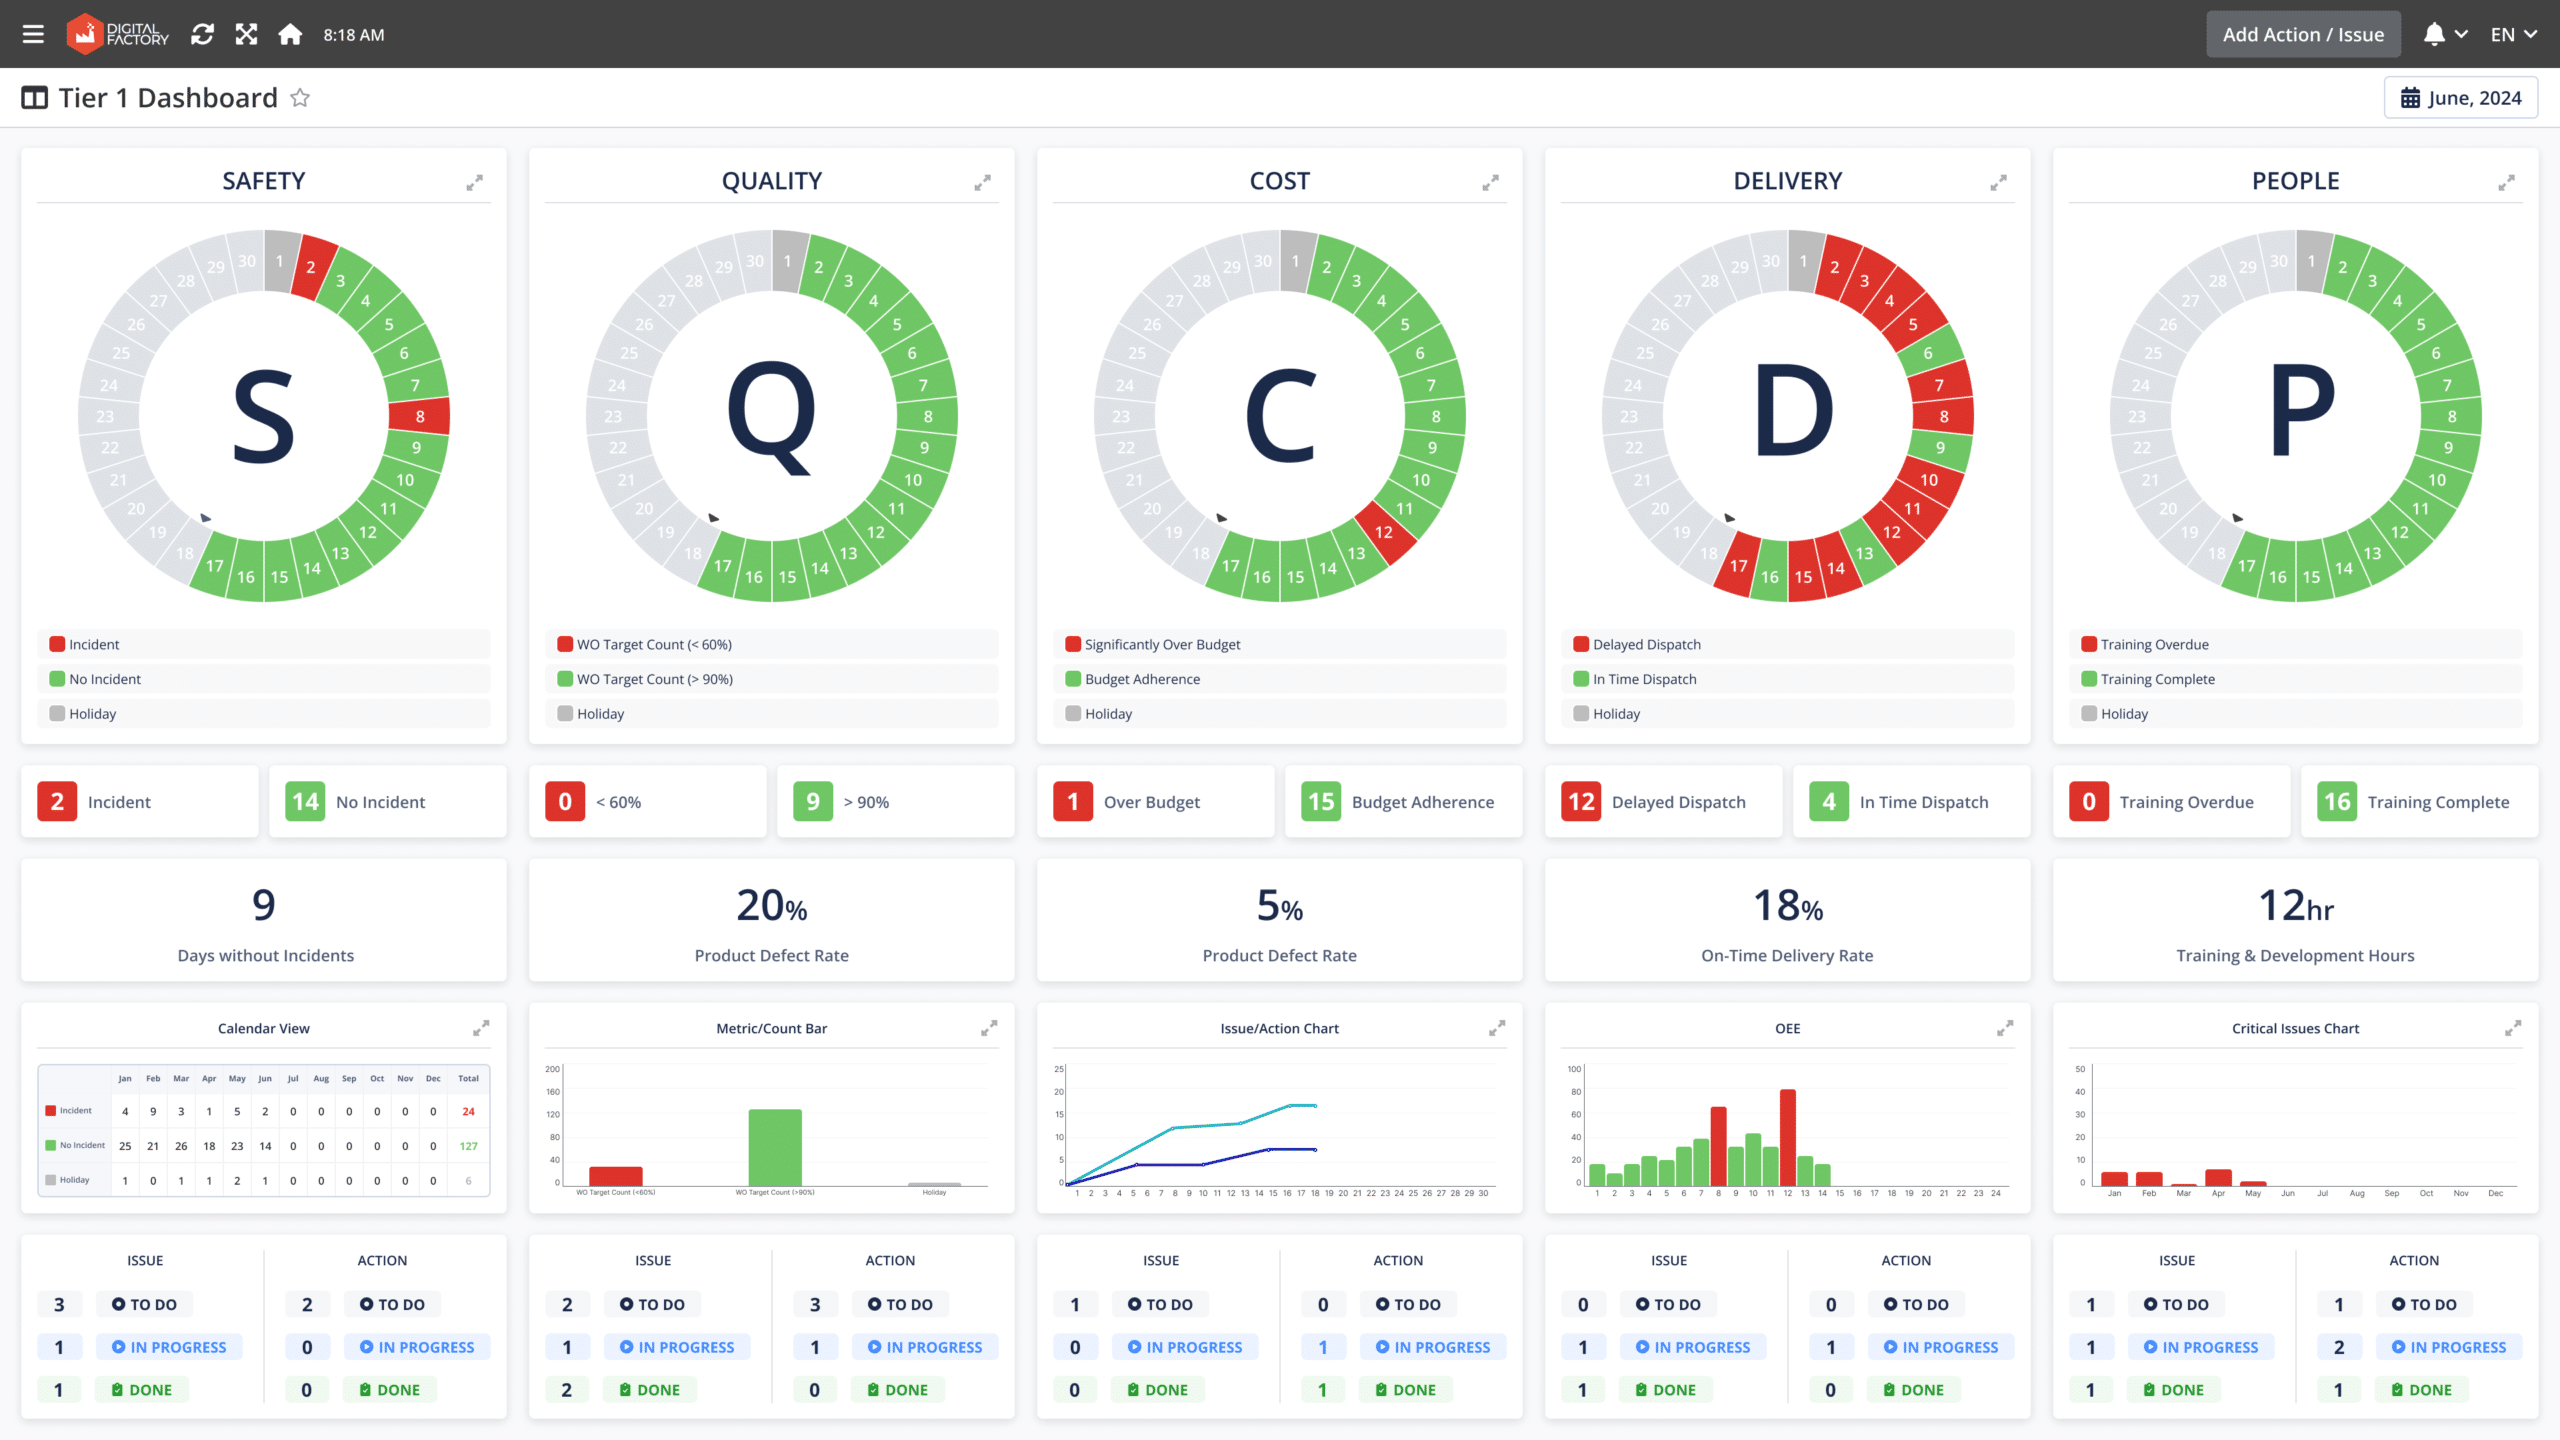Select day 8 in the Safety ring
Screen dimensions: 2560x1440
[x=420, y=416]
